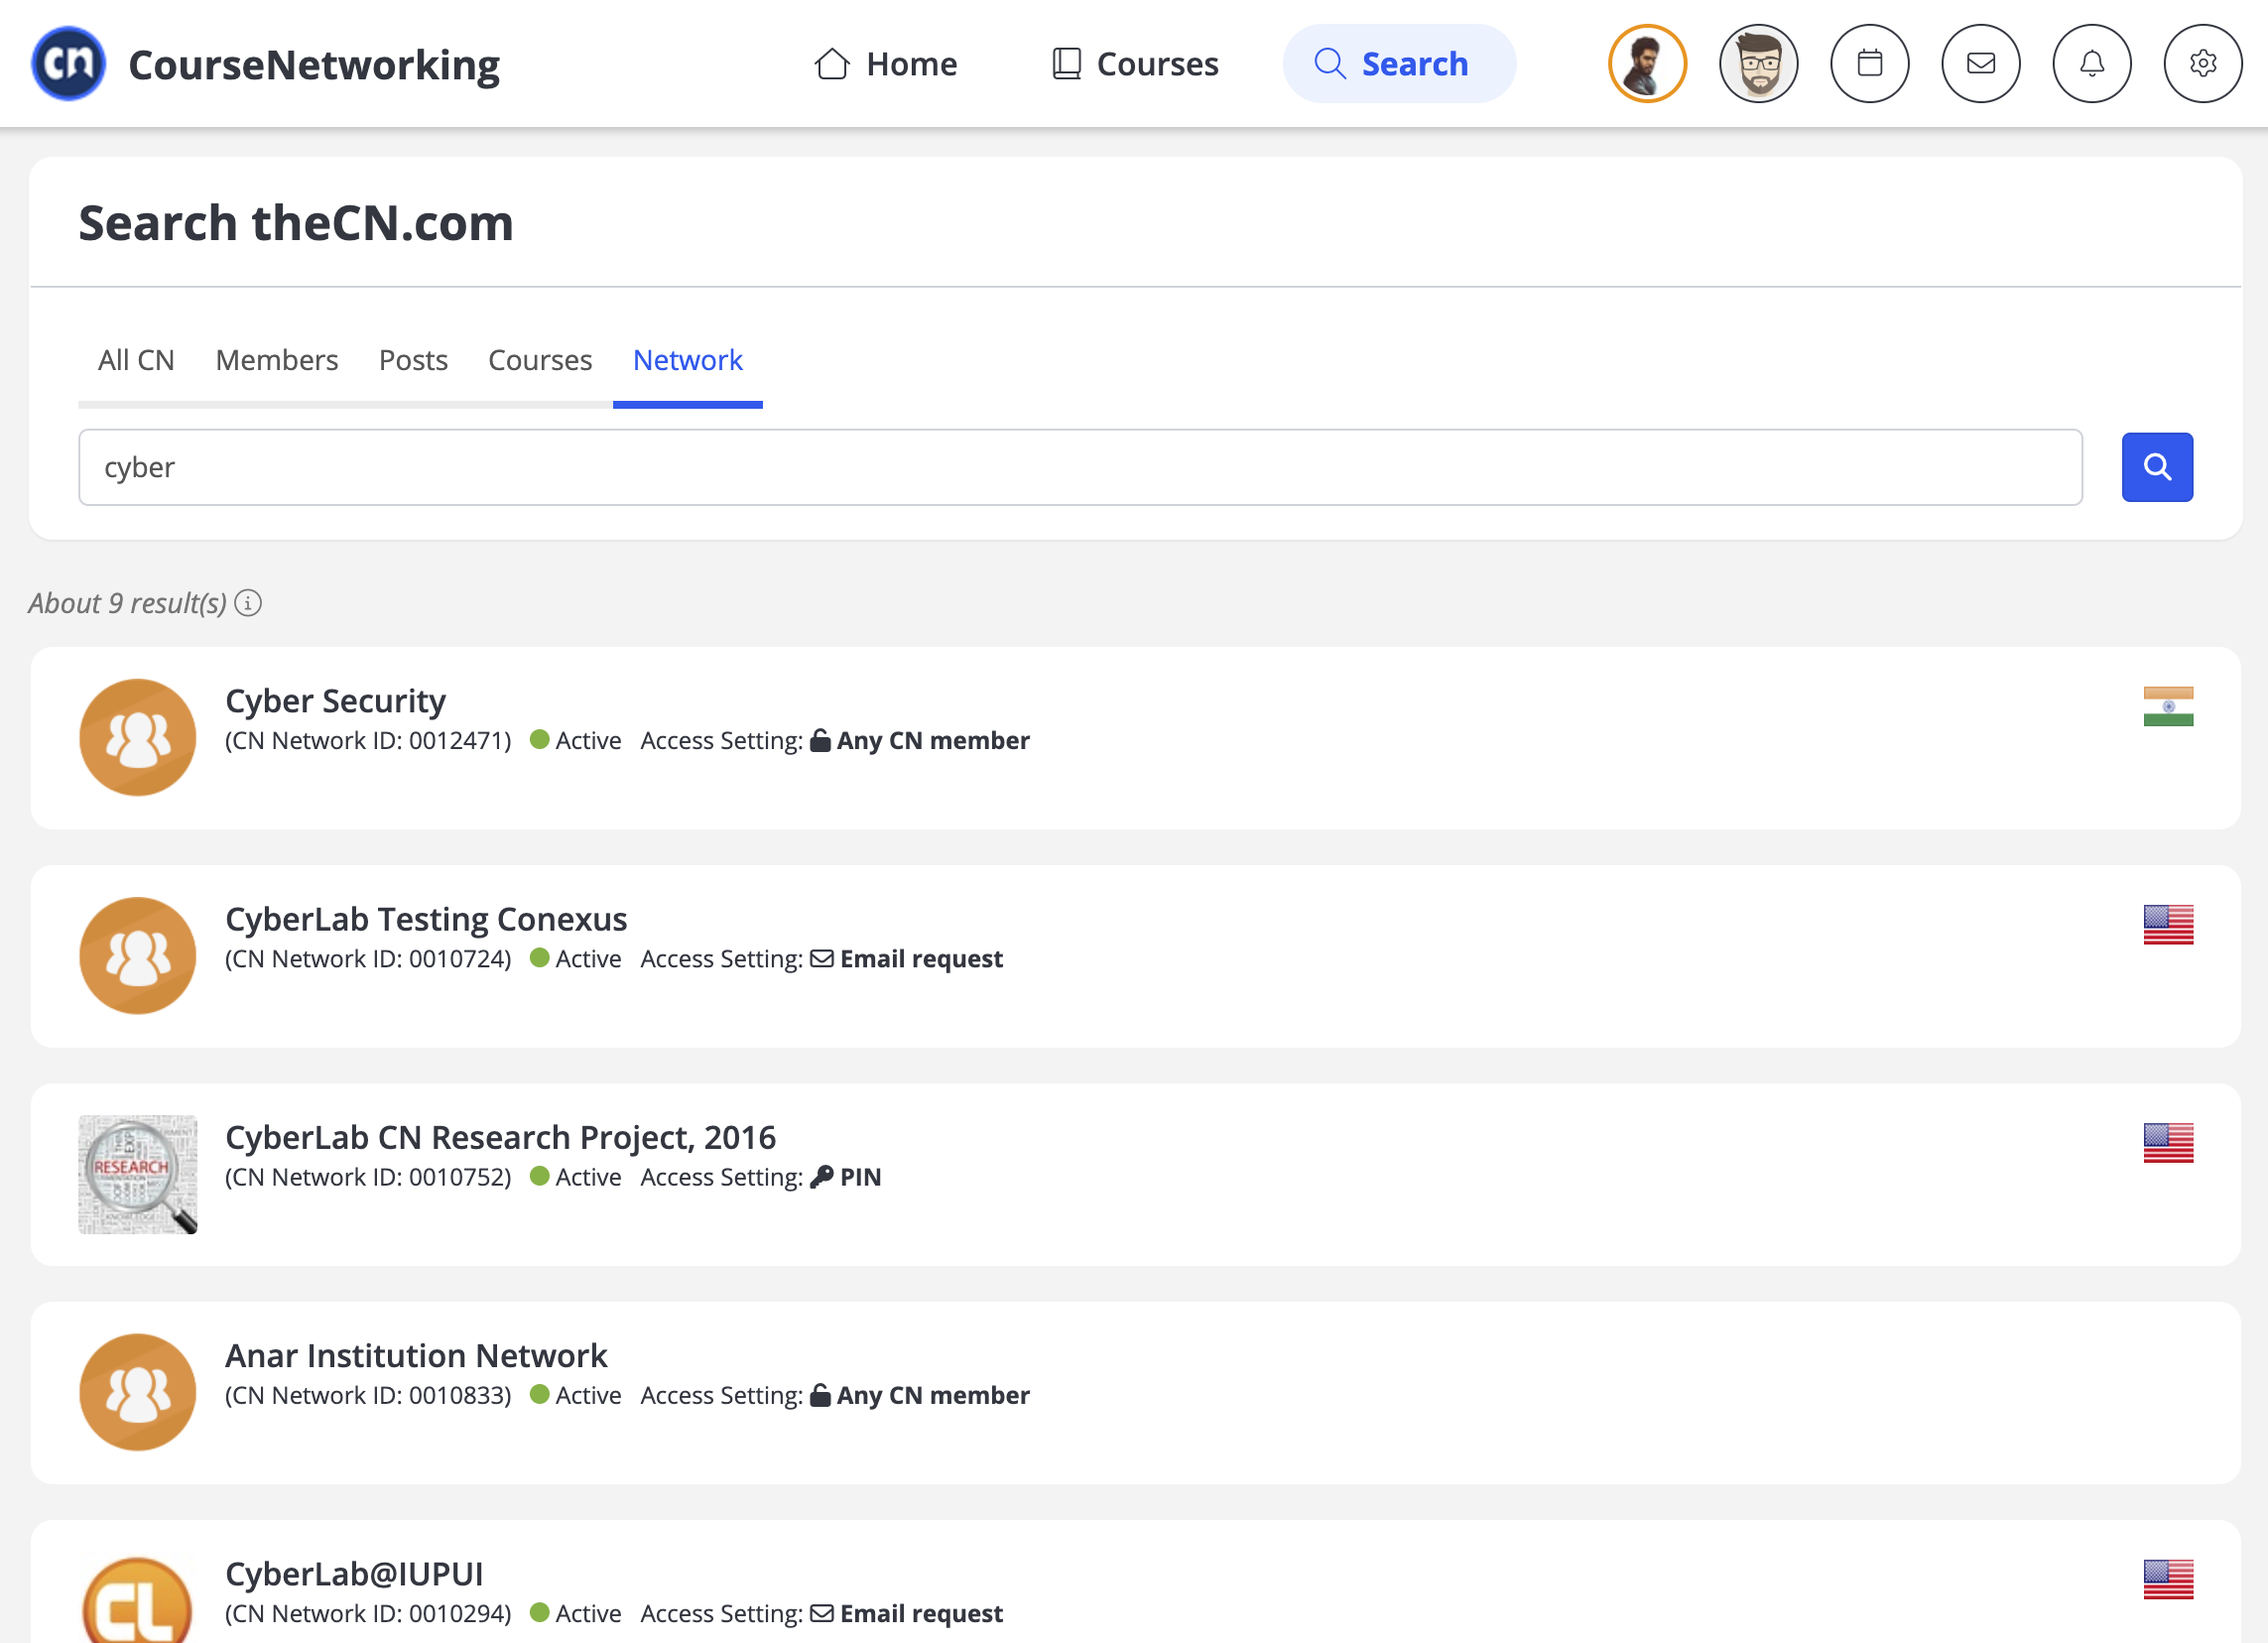Switch to the All CN tab
The image size is (2268, 1643).
click(136, 360)
